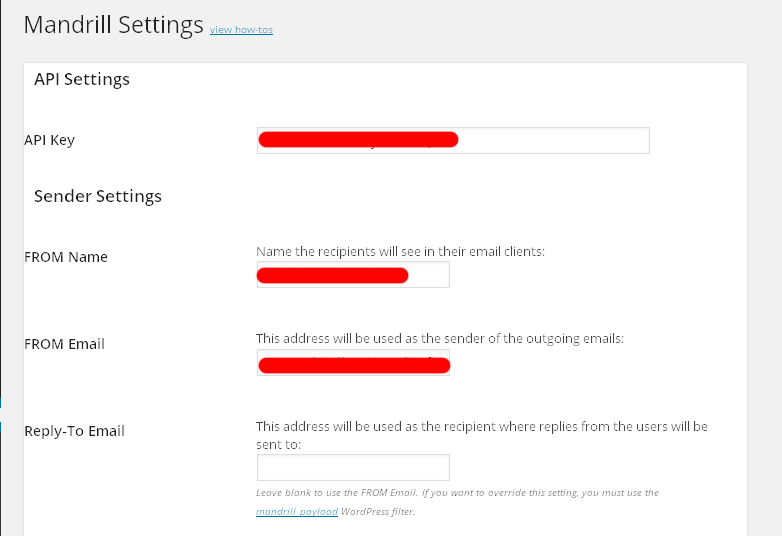Screen dimensions: 782x536
Task: Click the 'WordPress filter.' italic text
Action: pyautogui.click(x=378, y=512)
